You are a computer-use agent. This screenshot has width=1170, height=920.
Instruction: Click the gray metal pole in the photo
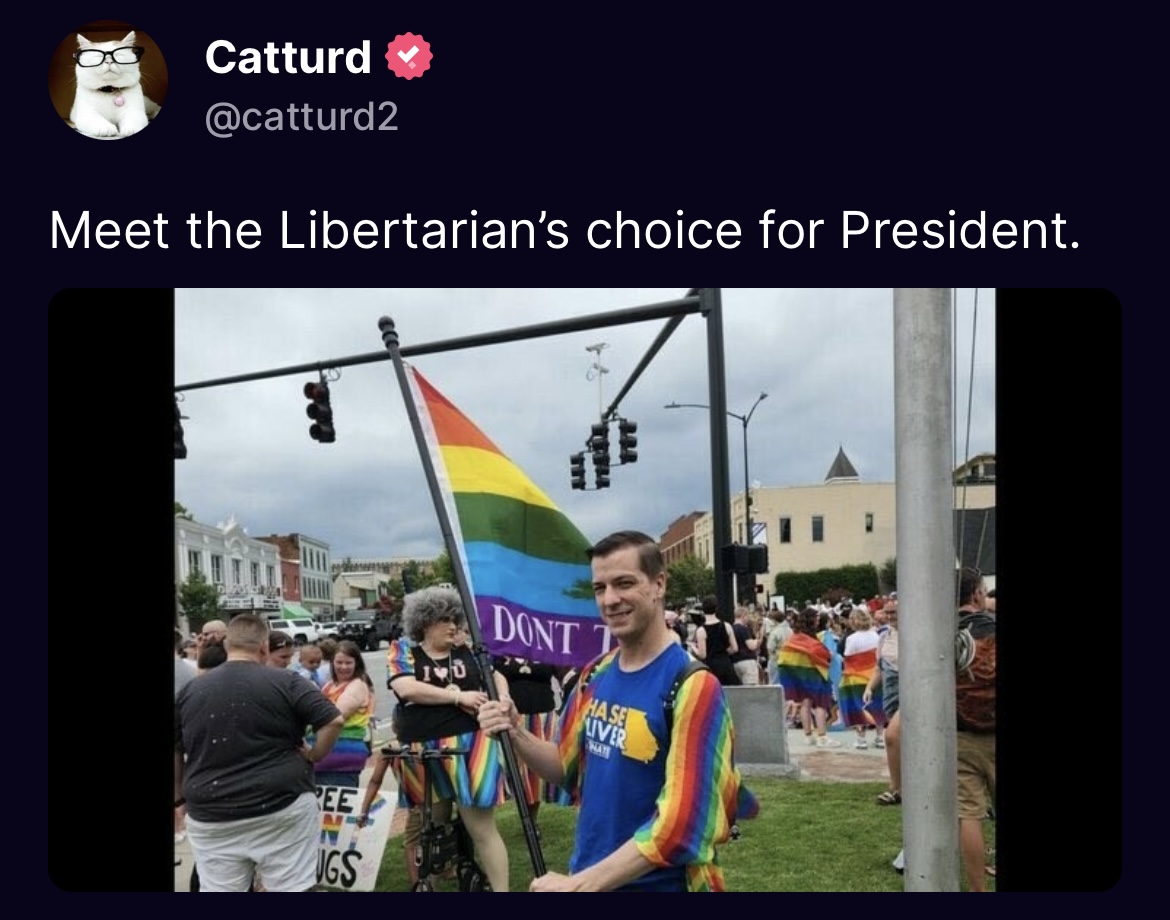pos(926,589)
